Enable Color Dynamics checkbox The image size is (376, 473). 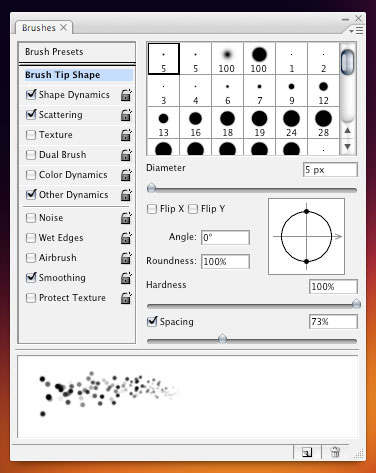click(x=31, y=175)
